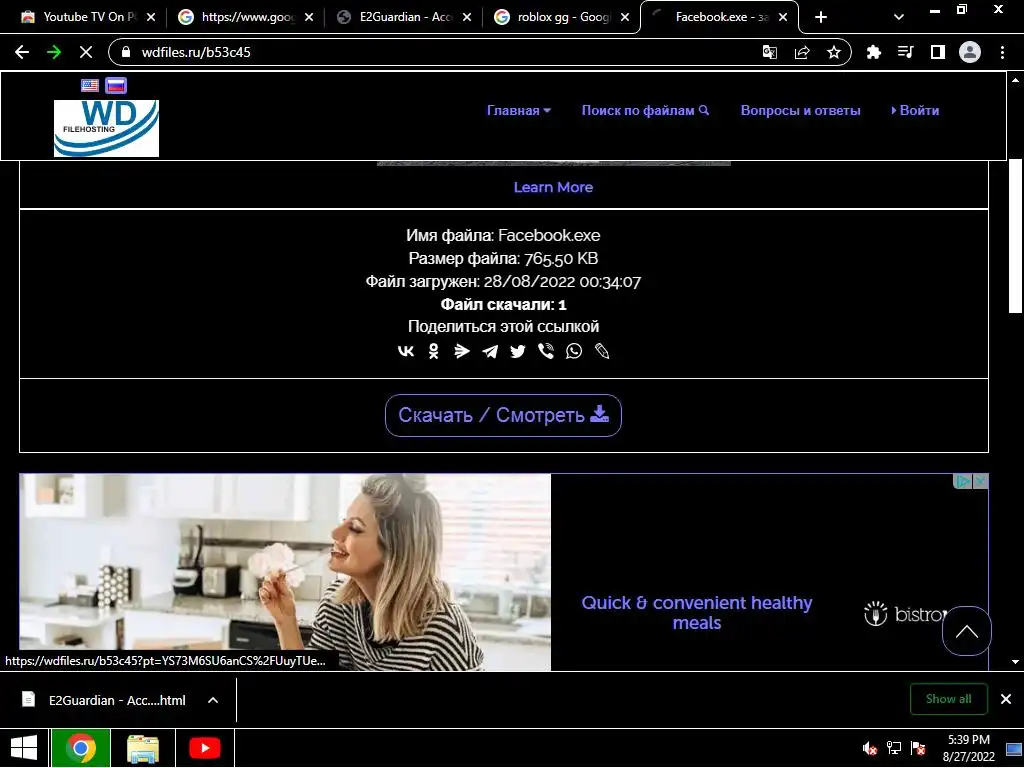Open YouTube app from taskbar
The width and height of the screenshot is (1024, 768).
pyautogui.click(x=204, y=748)
